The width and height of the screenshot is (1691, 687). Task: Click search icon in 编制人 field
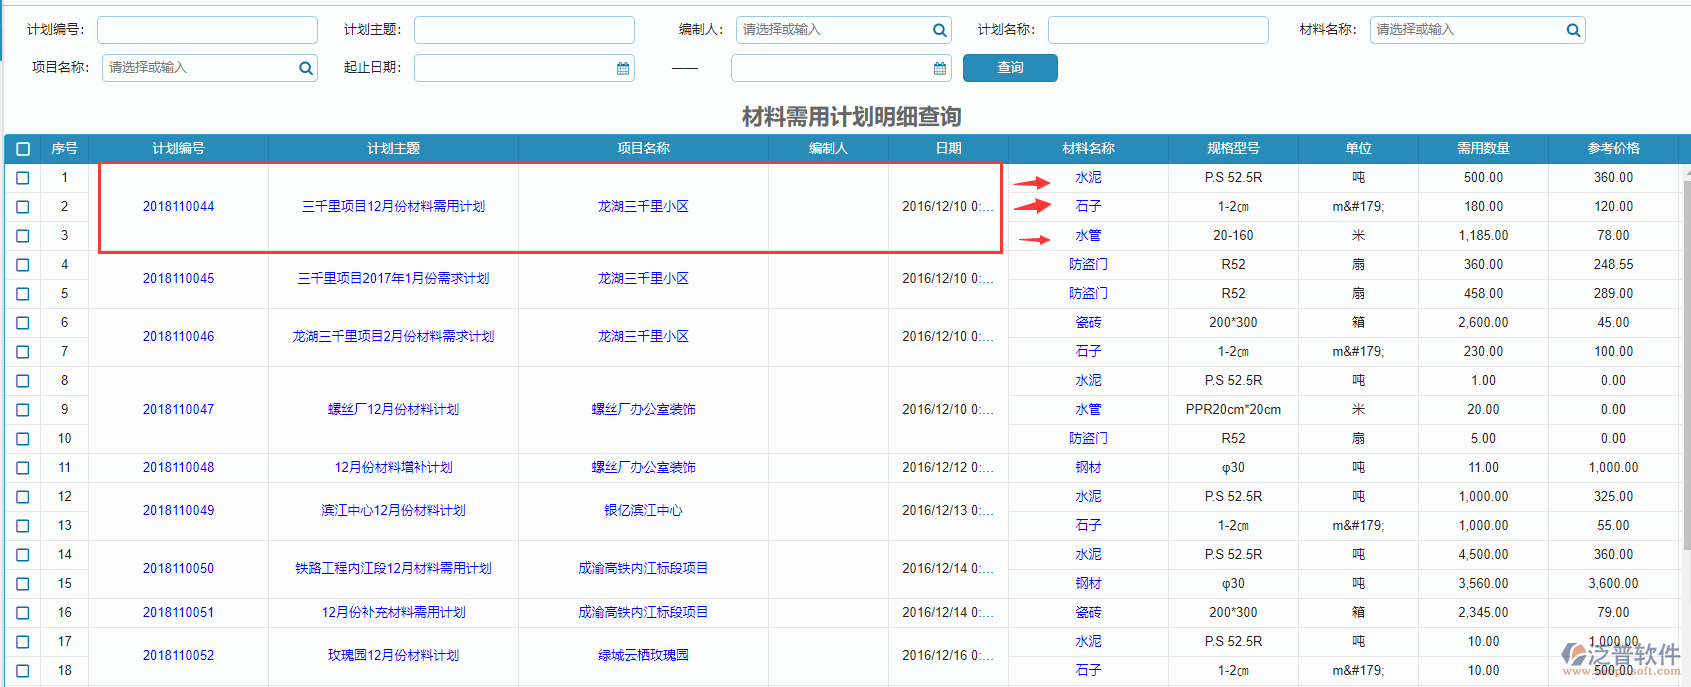[x=939, y=30]
